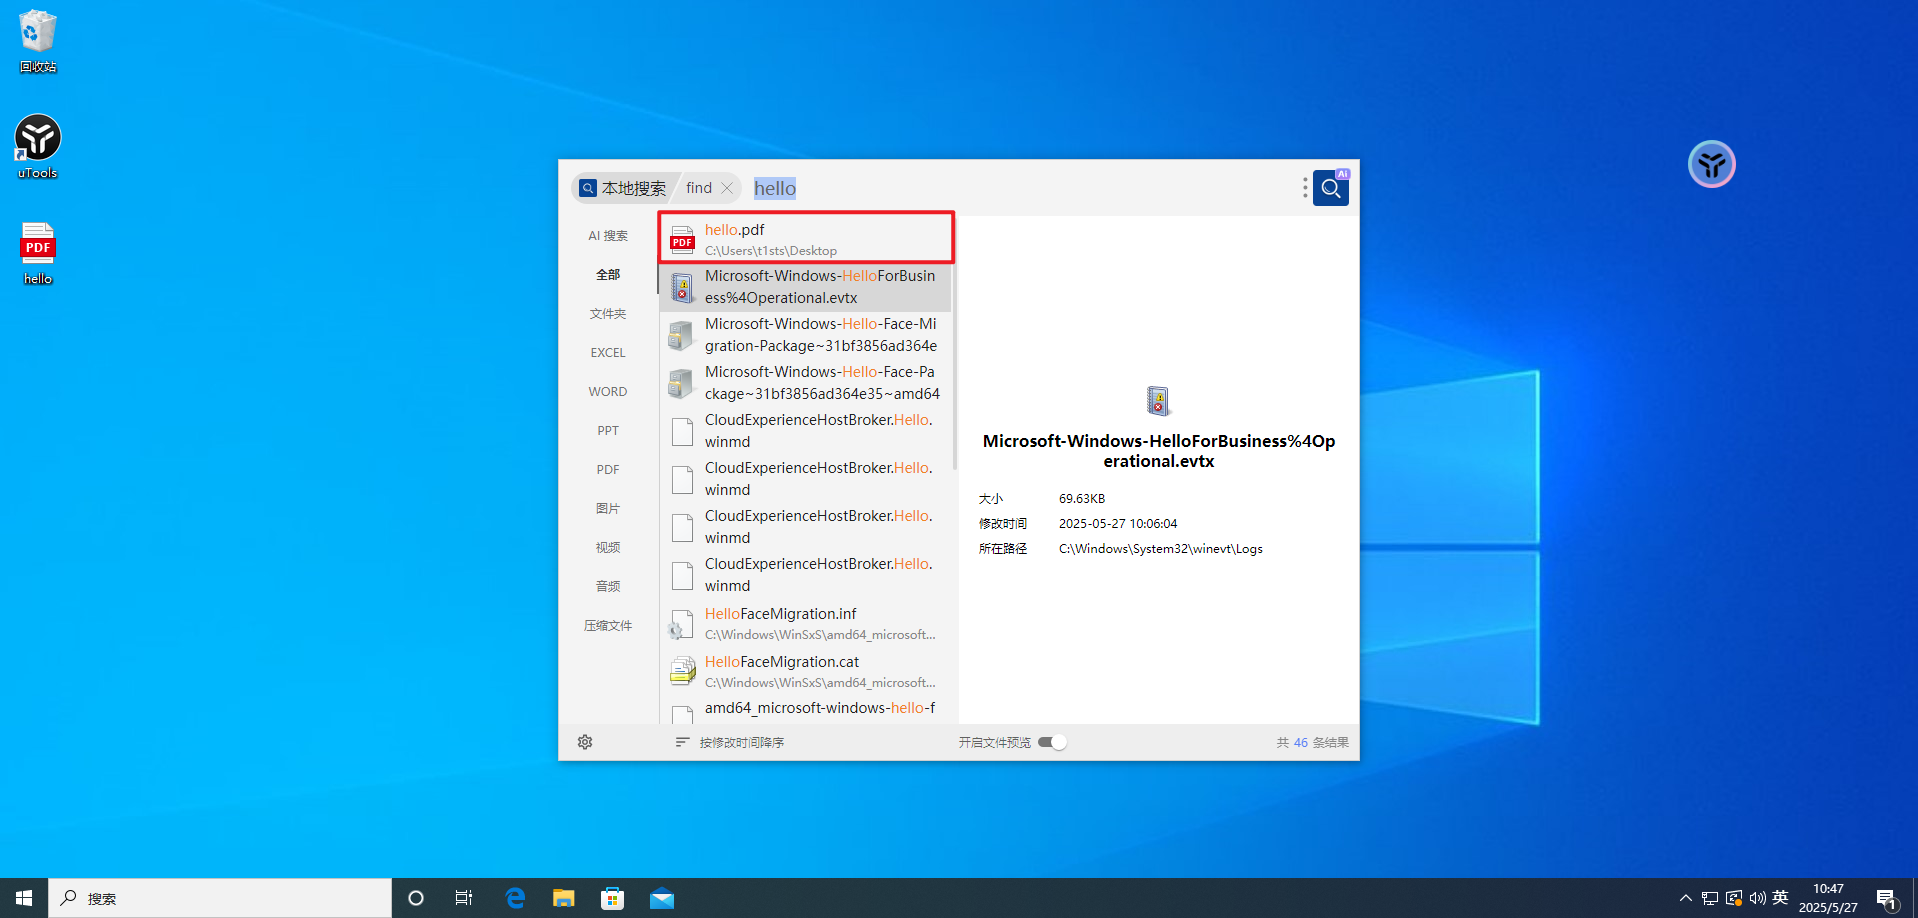The width and height of the screenshot is (1918, 918).
Task: Toggle the 开启文件预览 switch
Action: point(1052,742)
